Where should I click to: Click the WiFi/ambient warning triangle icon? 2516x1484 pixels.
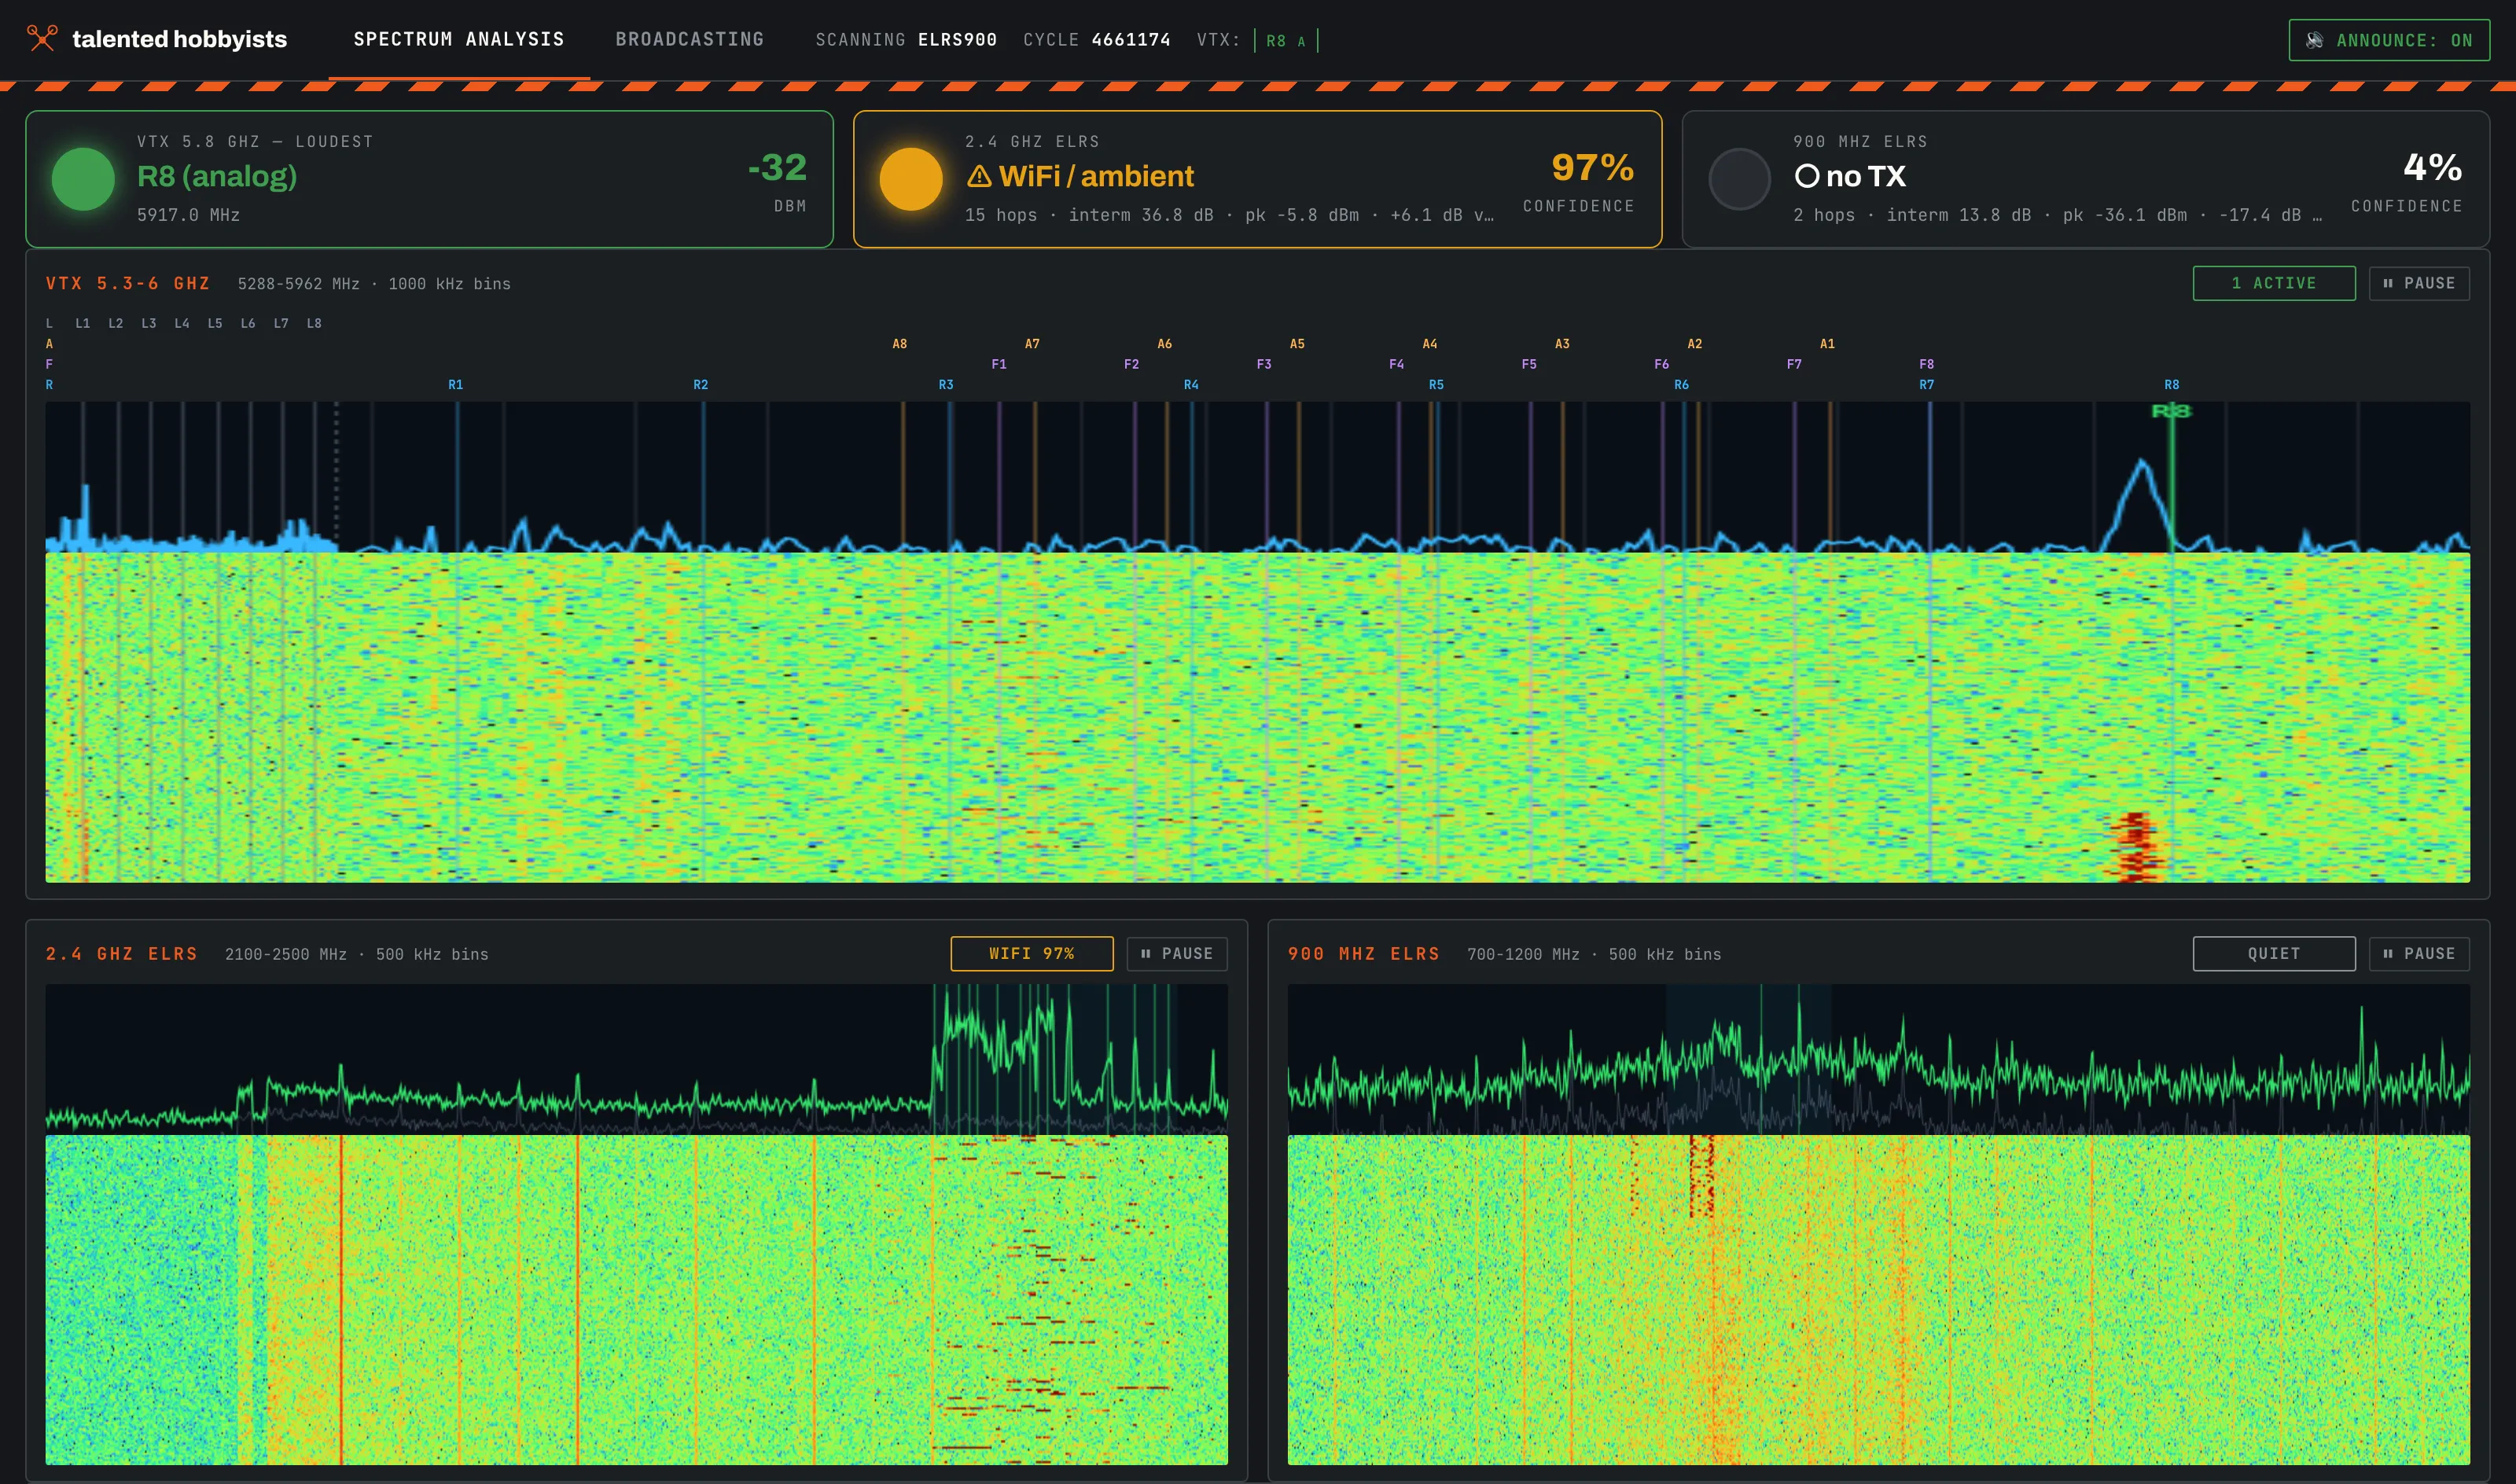pos(979,177)
